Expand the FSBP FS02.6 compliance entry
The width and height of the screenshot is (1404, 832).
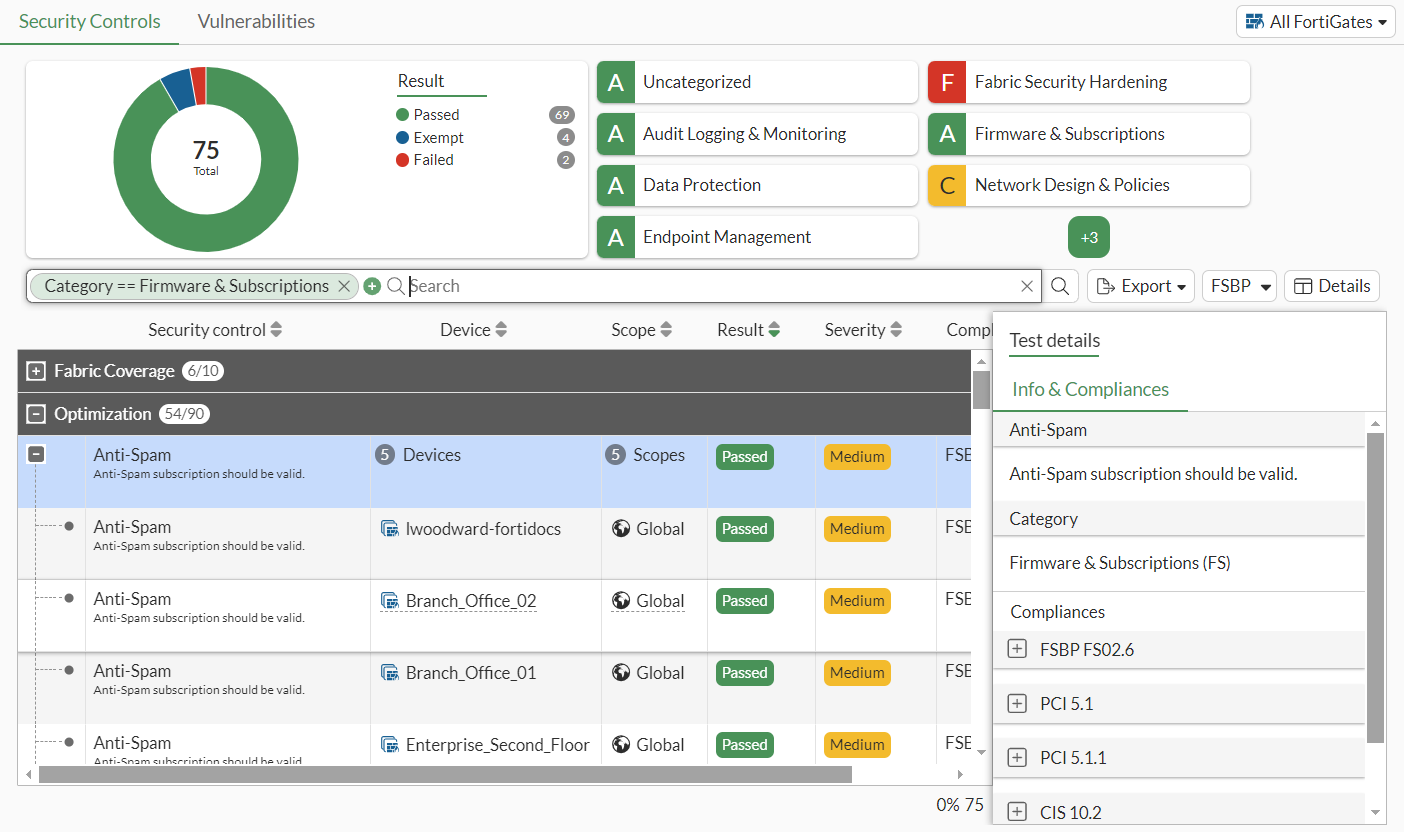point(1017,650)
